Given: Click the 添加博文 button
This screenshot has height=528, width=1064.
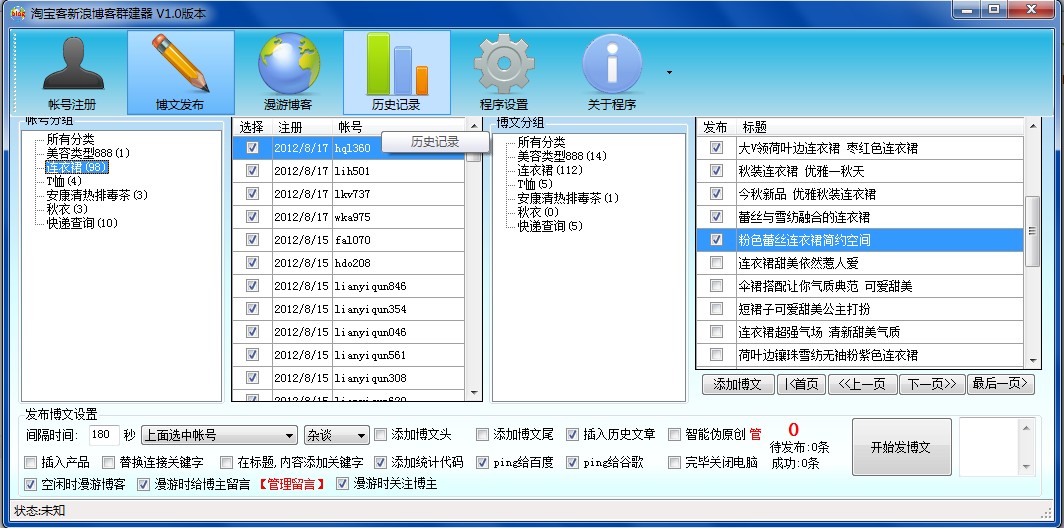Looking at the screenshot, I should 738,384.
